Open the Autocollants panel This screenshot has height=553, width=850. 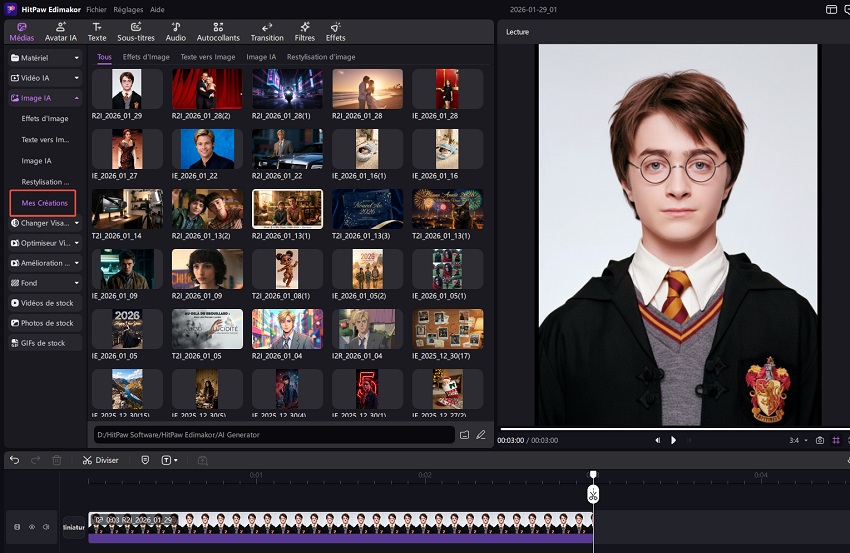pyautogui.click(x=218, y=32)
